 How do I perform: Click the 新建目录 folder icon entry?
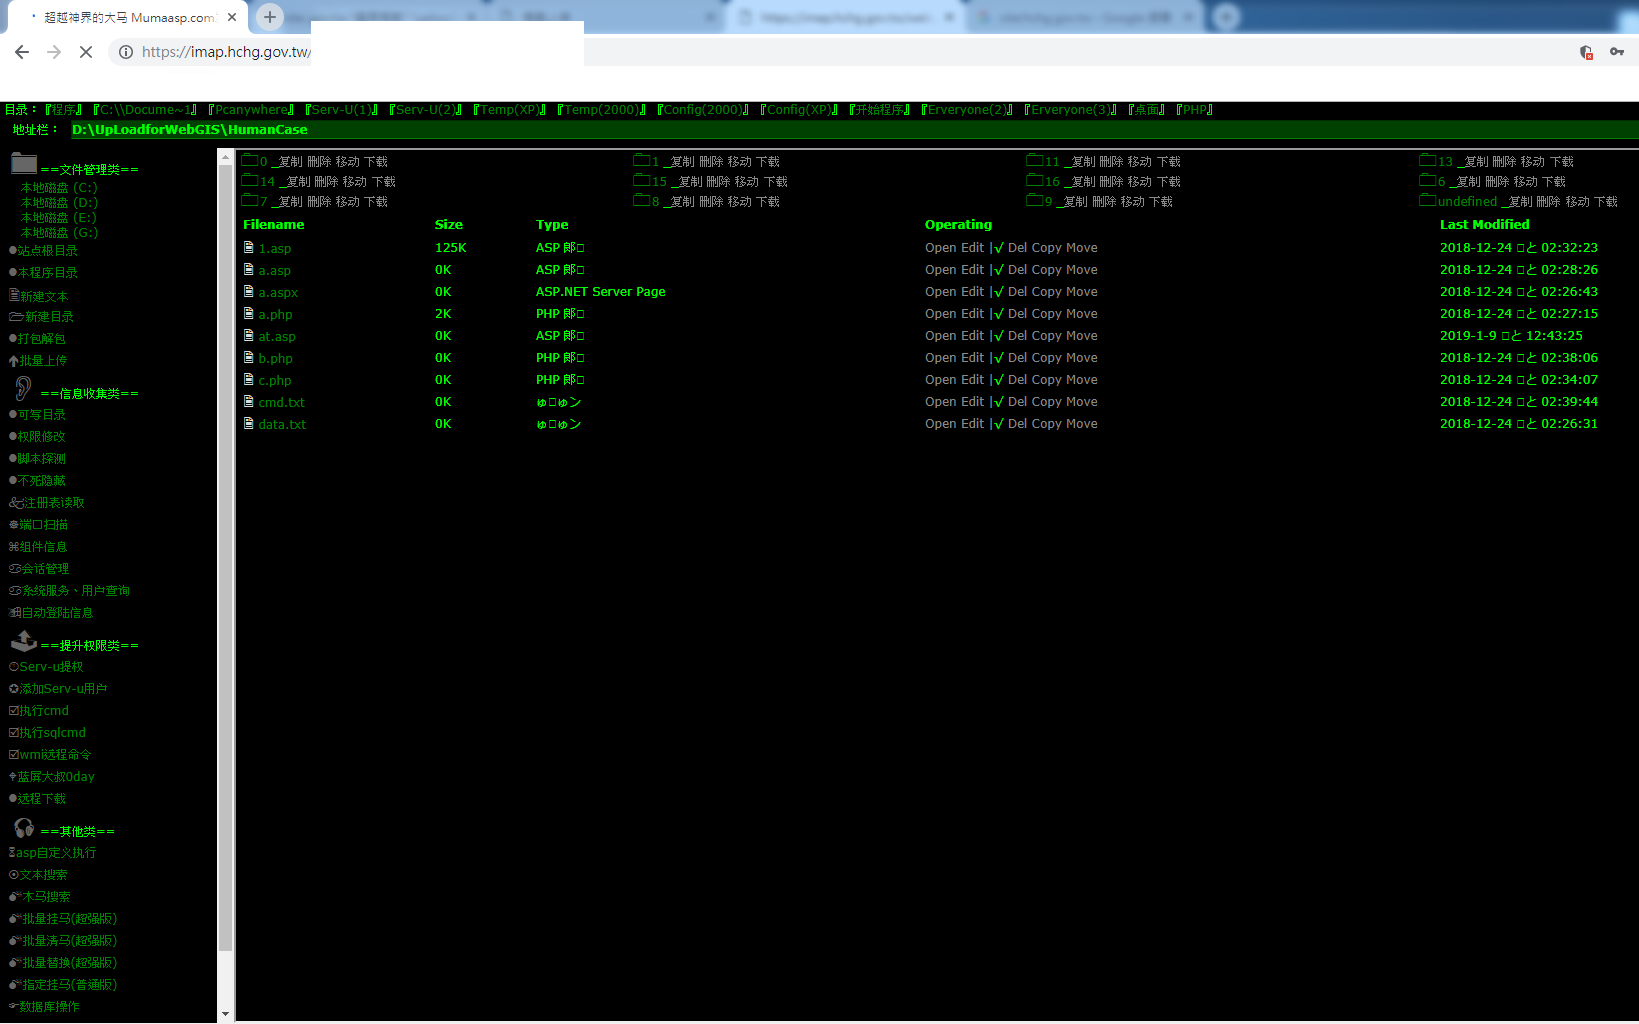pos(41,316)
